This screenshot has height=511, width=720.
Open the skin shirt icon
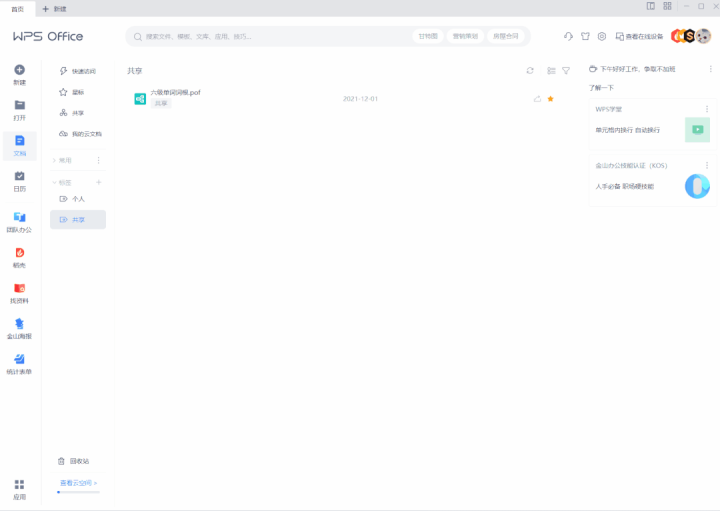tap(585, 36)
